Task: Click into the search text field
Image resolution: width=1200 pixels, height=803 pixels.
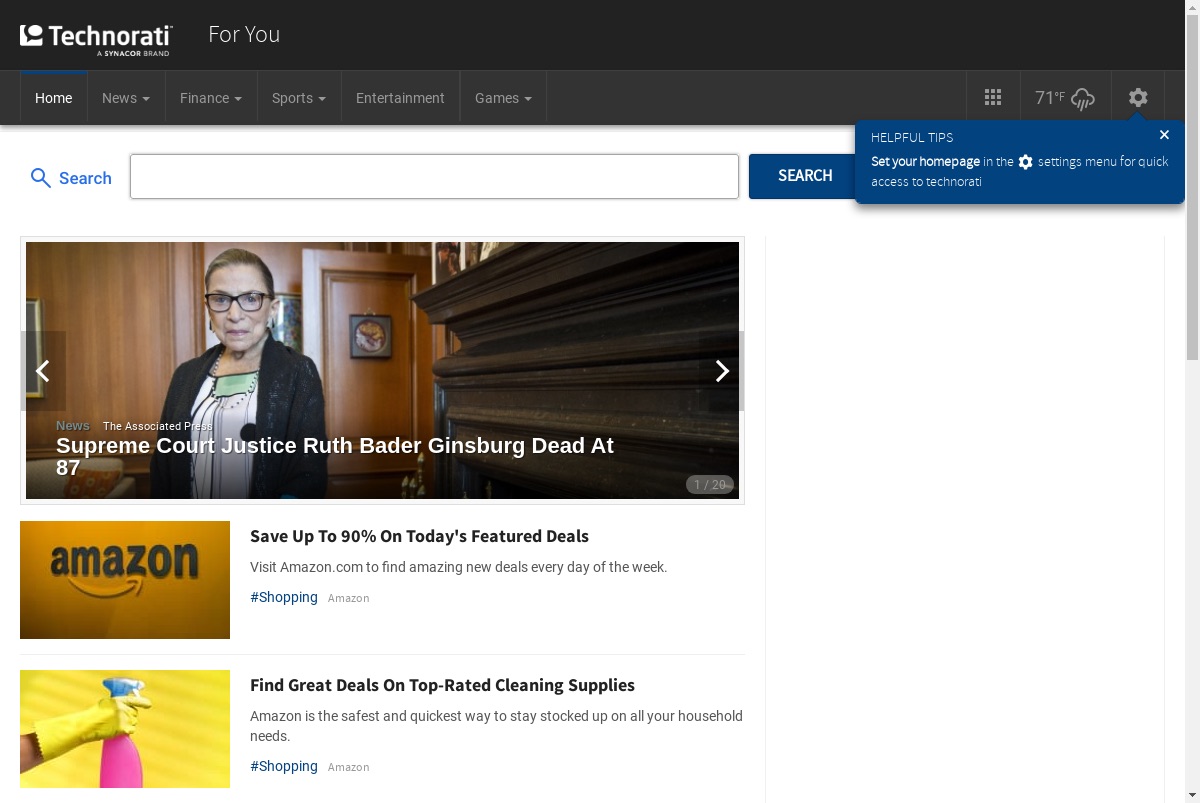Action: (434, 176)
